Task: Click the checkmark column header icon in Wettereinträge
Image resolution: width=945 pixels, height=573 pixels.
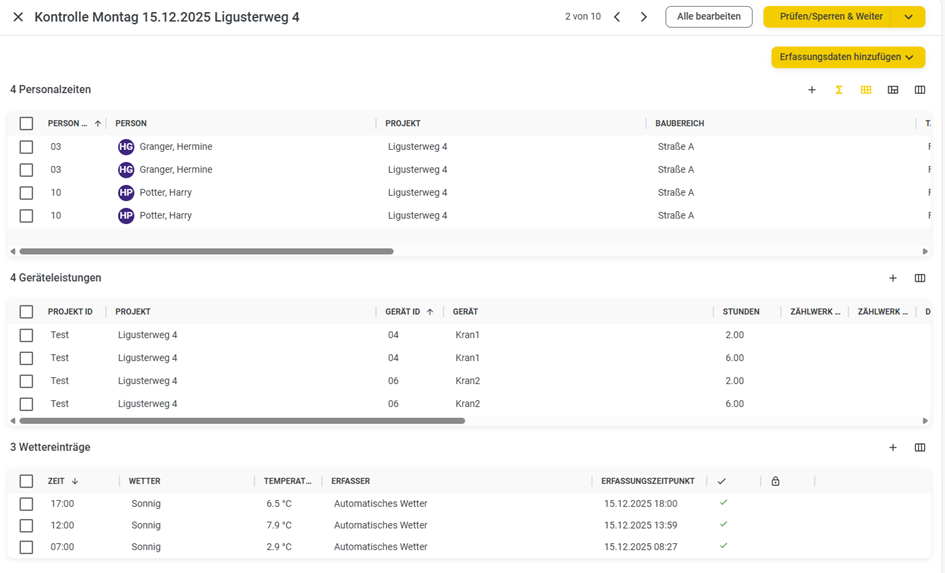Action: 721,481
